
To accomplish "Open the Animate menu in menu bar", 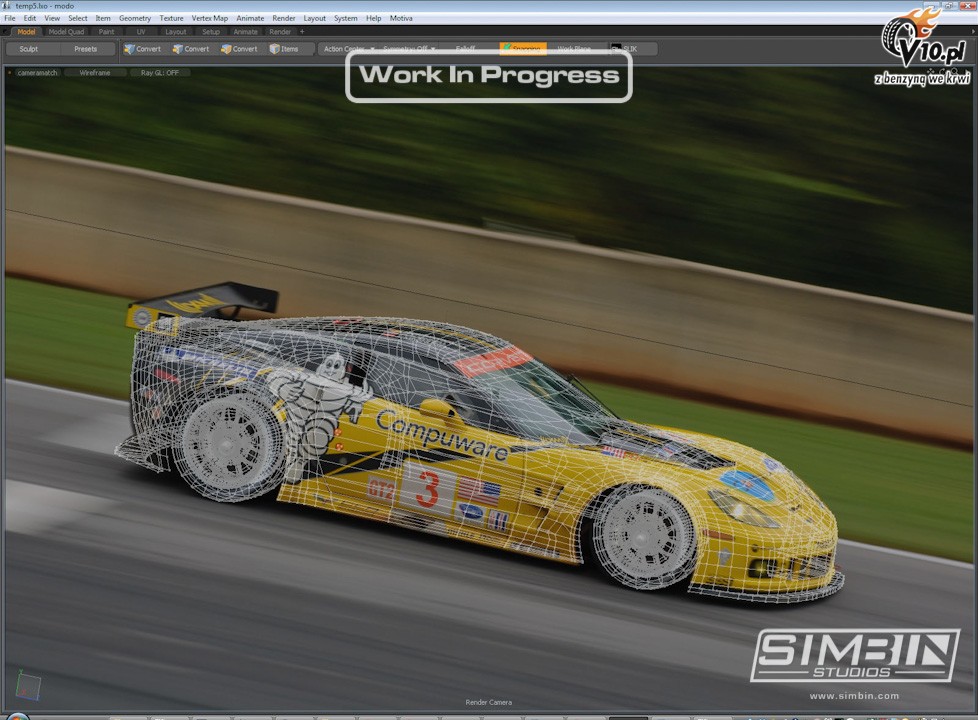I will tap(250, 18).
